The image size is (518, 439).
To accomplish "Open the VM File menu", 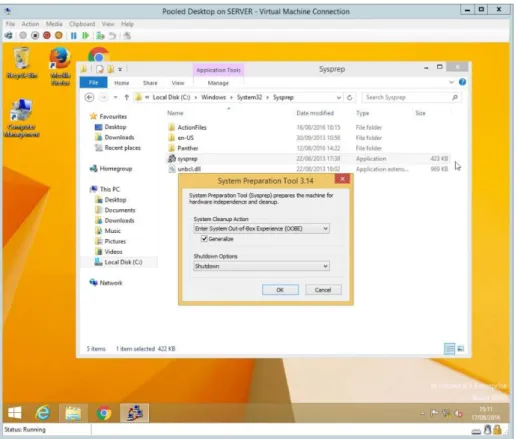I will pyautogui.click(x=10, y=24).
